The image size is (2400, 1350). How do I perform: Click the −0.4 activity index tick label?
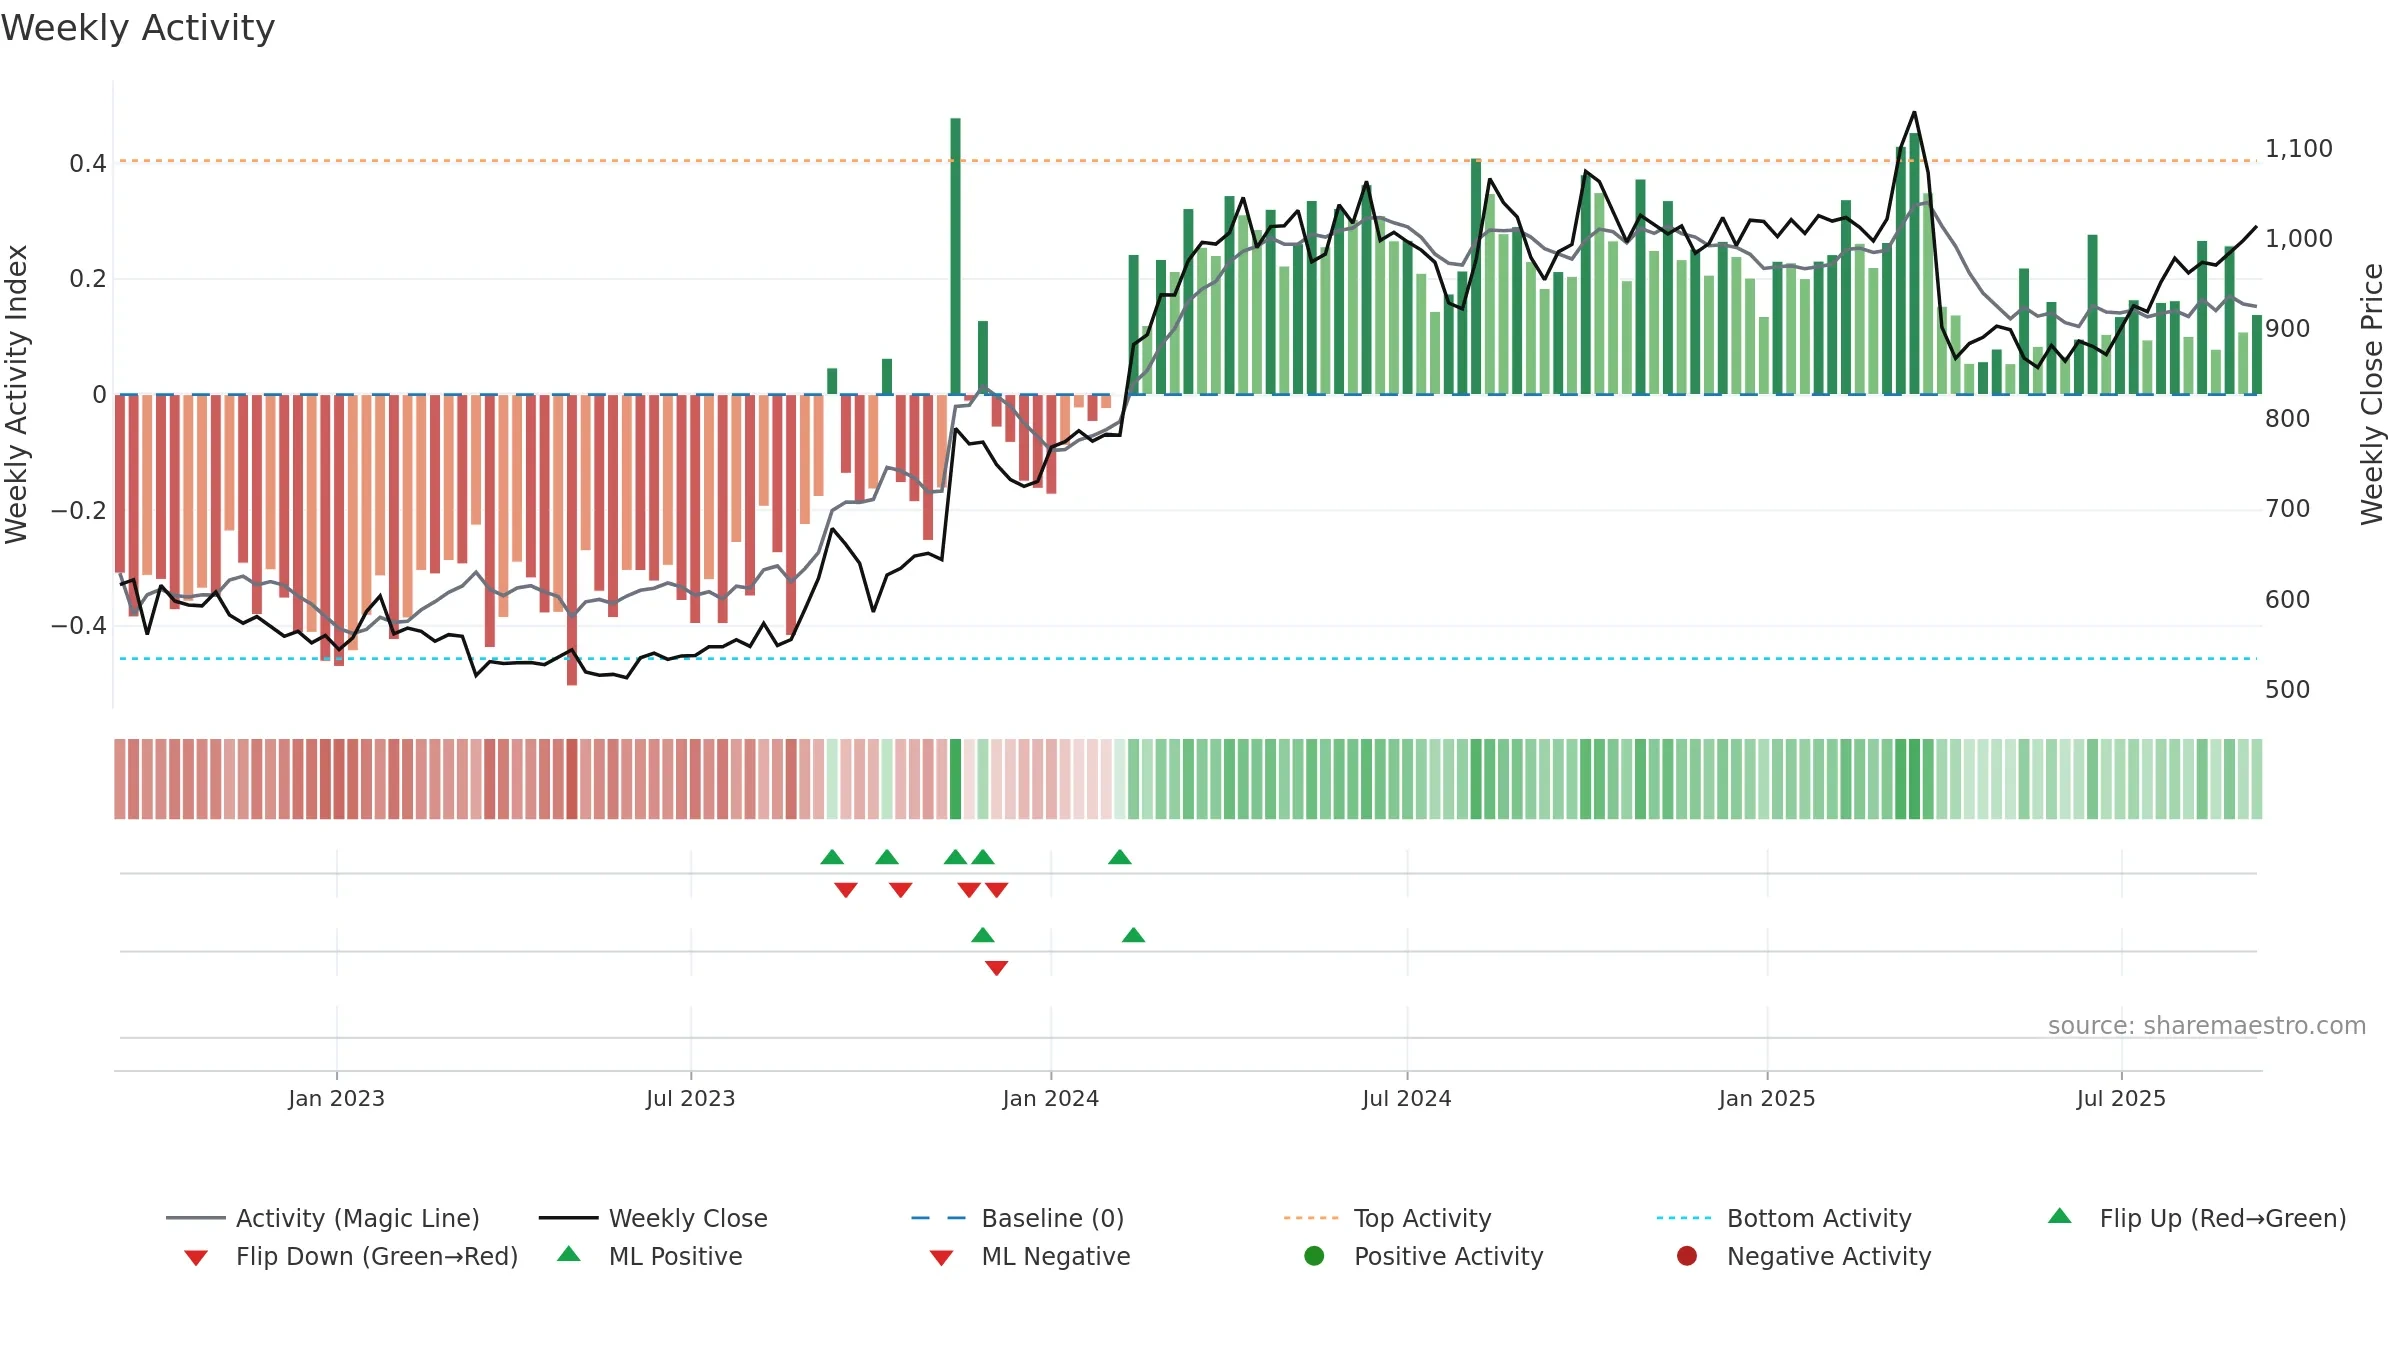click(79, 625)
